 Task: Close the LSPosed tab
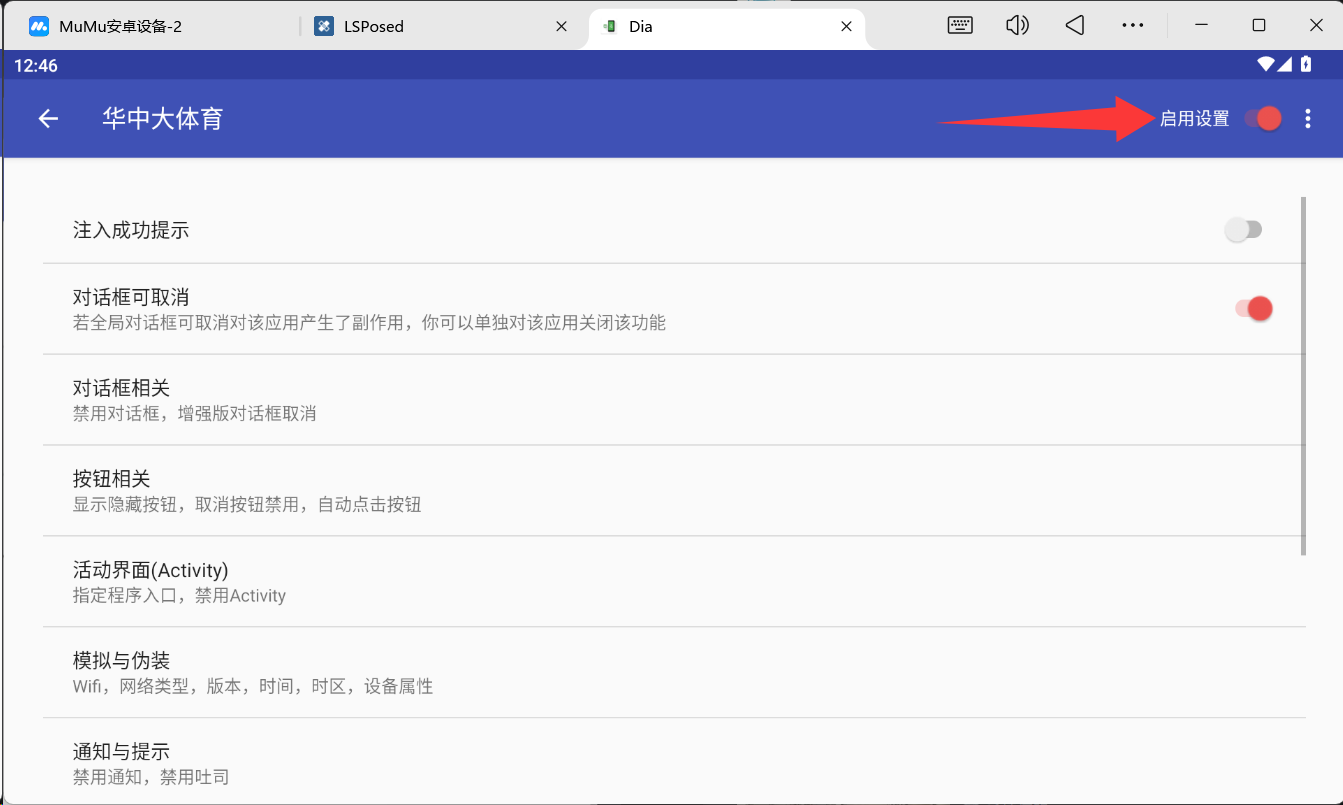562,27
